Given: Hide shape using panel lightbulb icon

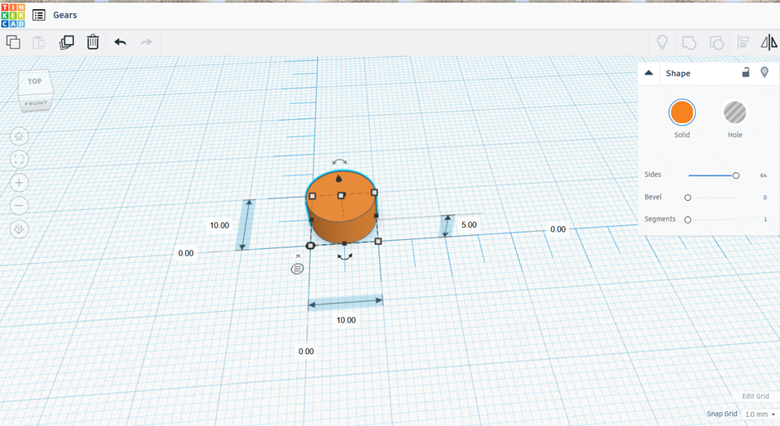Looking at the screenshot, I should point(765,72).
